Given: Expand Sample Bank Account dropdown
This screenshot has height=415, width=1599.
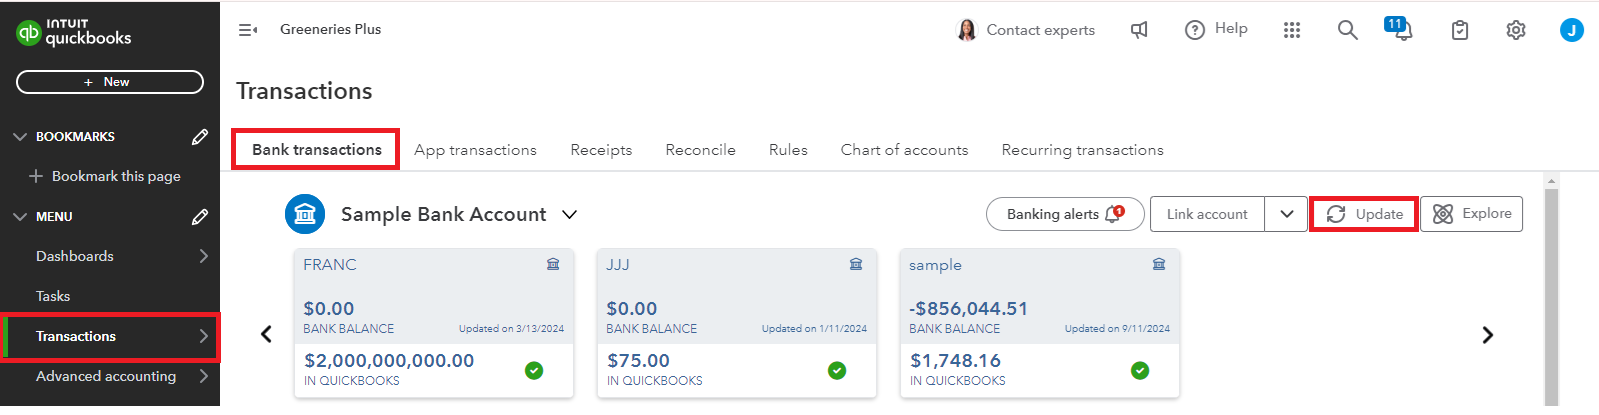Looking at the screenshot, I should coord(569,214).
